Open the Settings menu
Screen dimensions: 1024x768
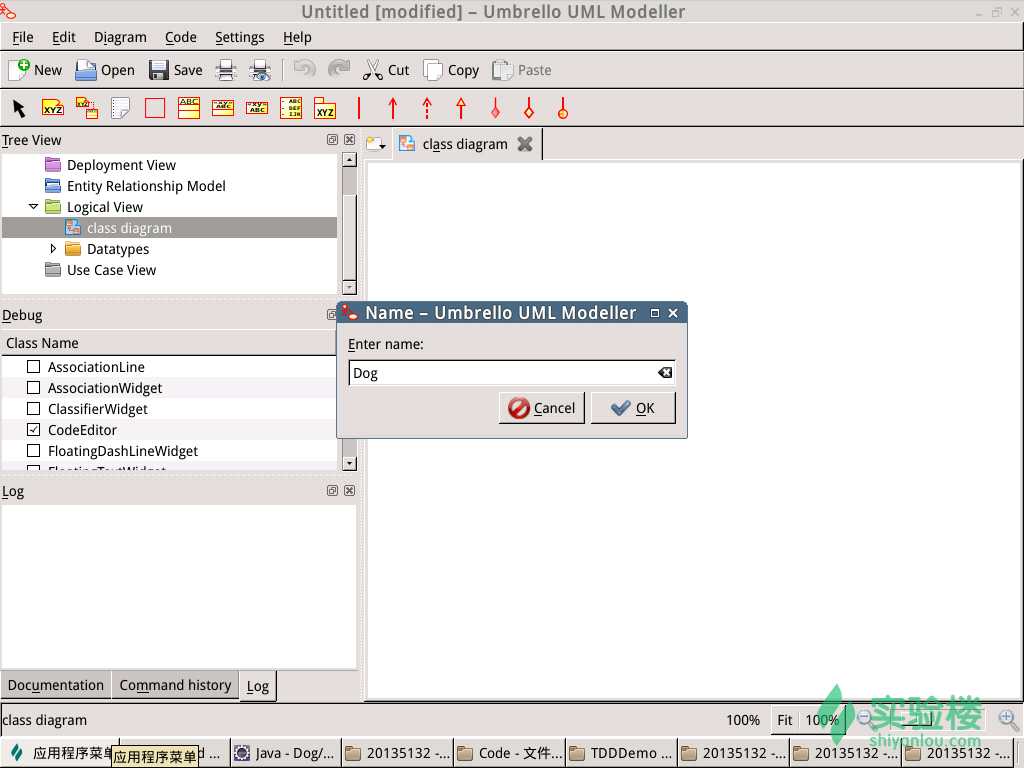[x=240, y=37]
